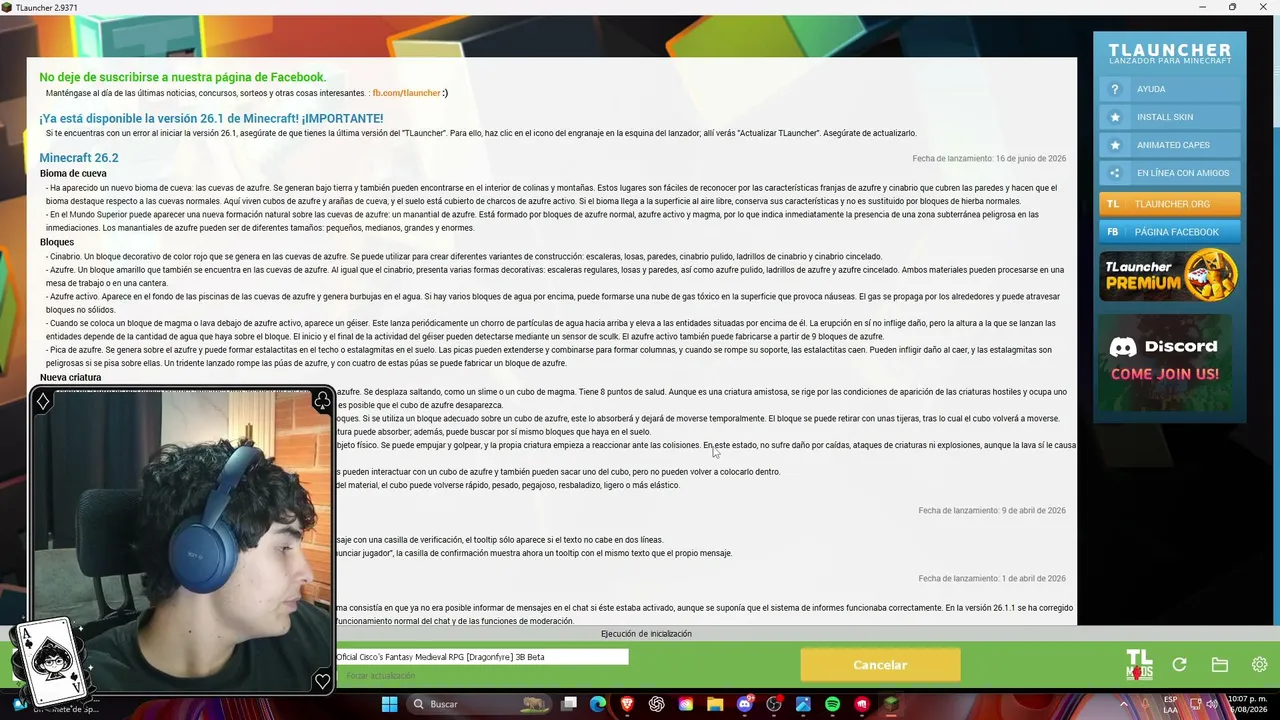Click the Facebook subscription headline
Viewport: 1280px width, 720px height.
pyautogui.click(x=183, y=77)
